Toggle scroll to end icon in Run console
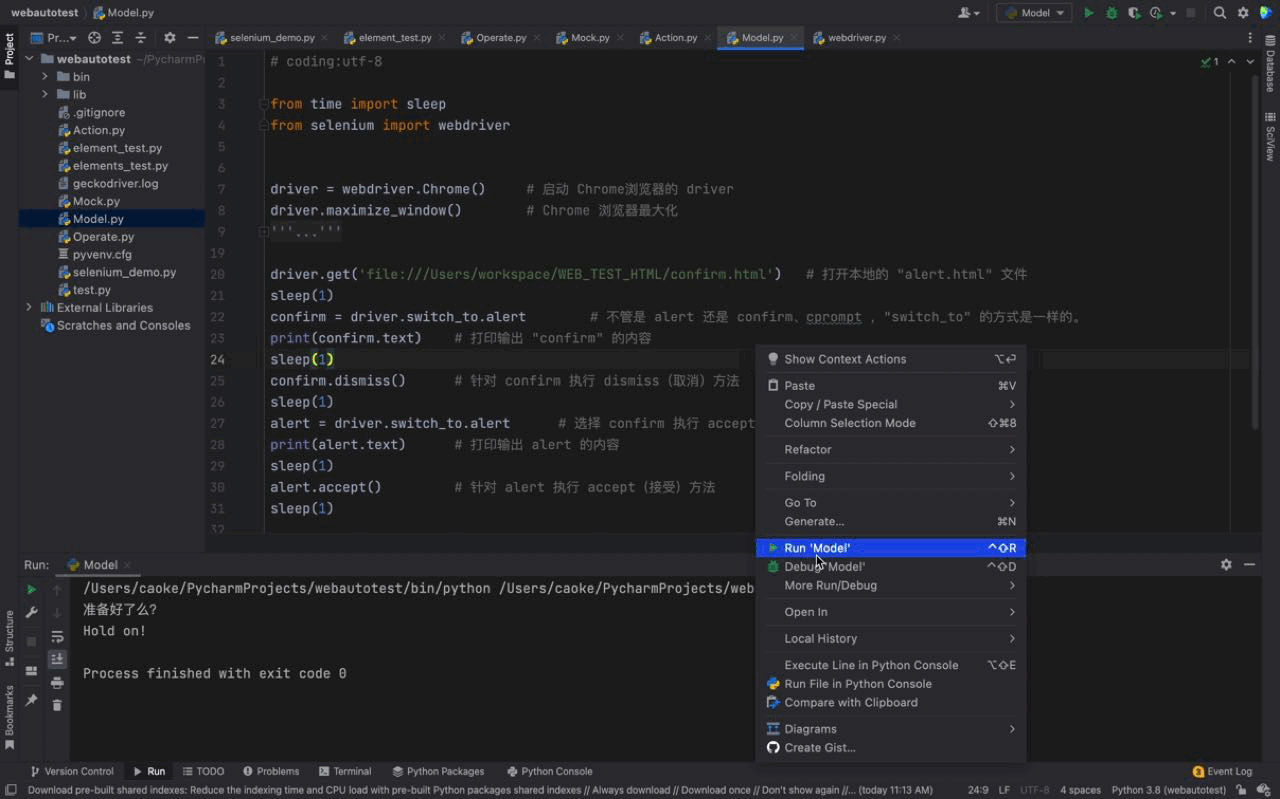Viewport: 1280px width, 799px height. click(x=57, y=659)
